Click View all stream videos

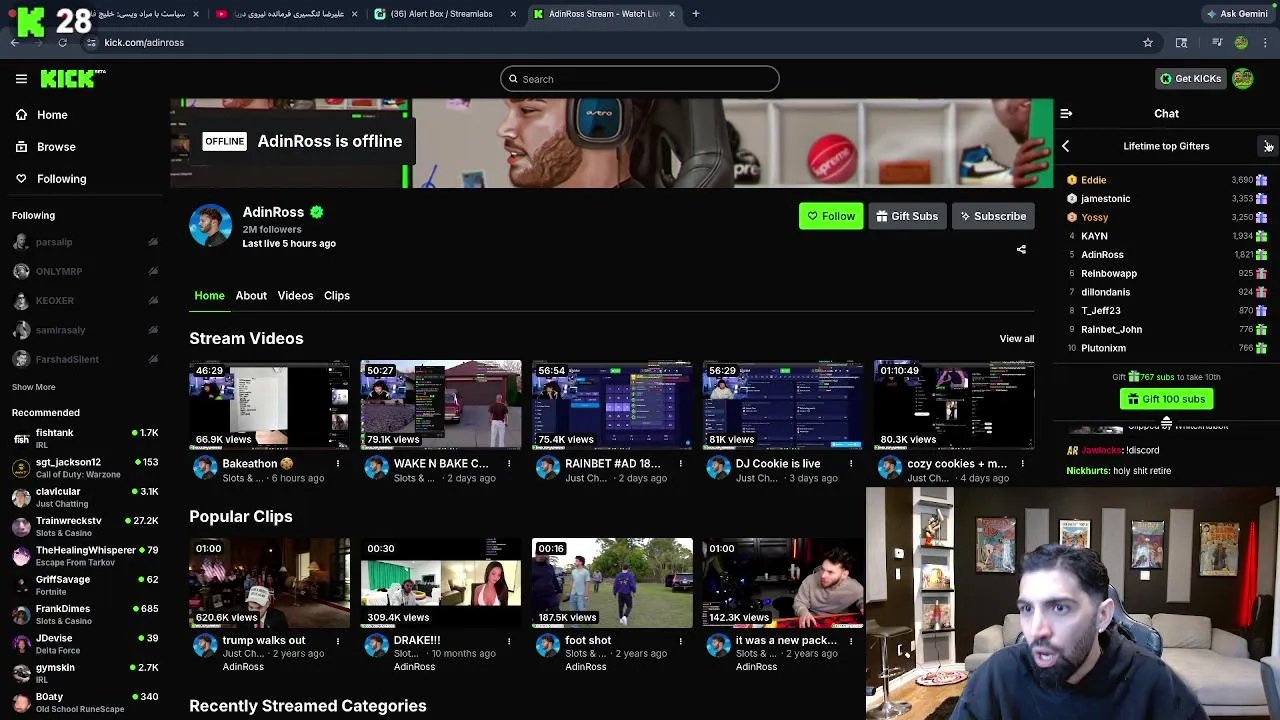coord(1017,339)
